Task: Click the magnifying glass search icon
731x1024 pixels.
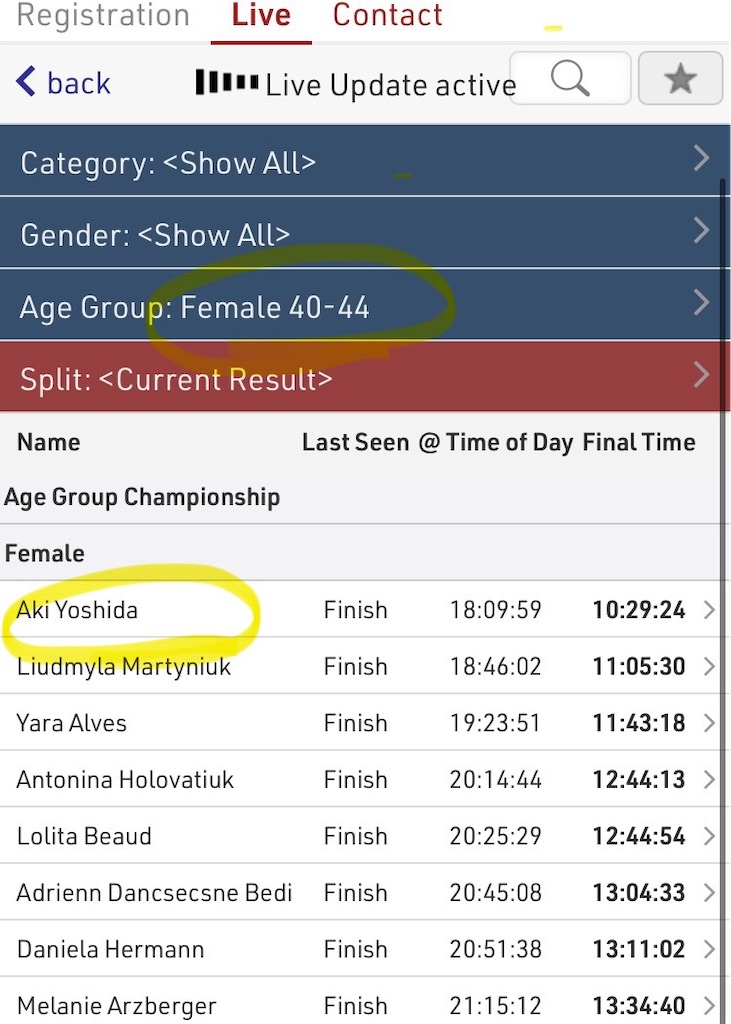Action: click(570, 78)
